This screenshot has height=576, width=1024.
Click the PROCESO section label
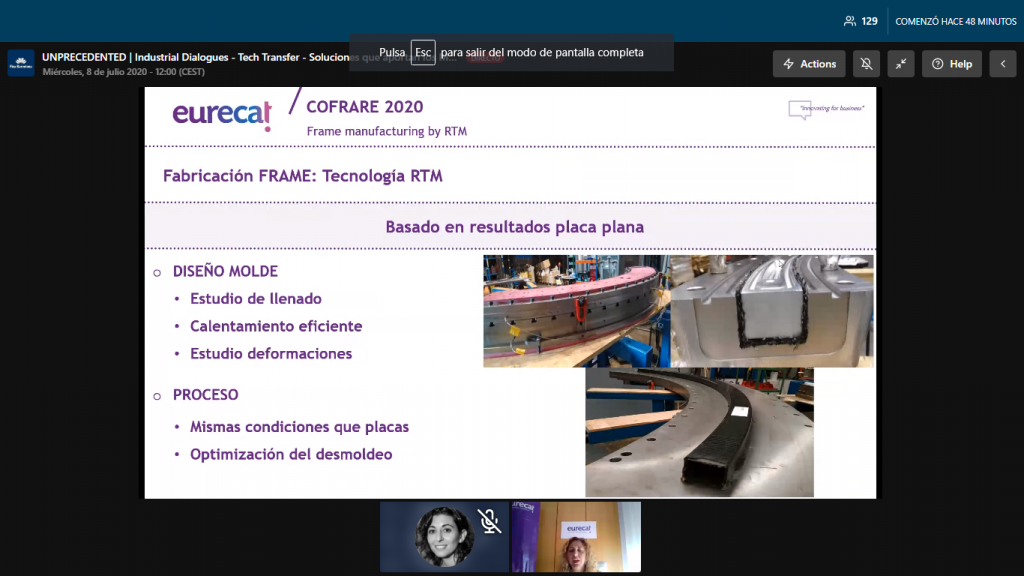[x=206, y=394]
